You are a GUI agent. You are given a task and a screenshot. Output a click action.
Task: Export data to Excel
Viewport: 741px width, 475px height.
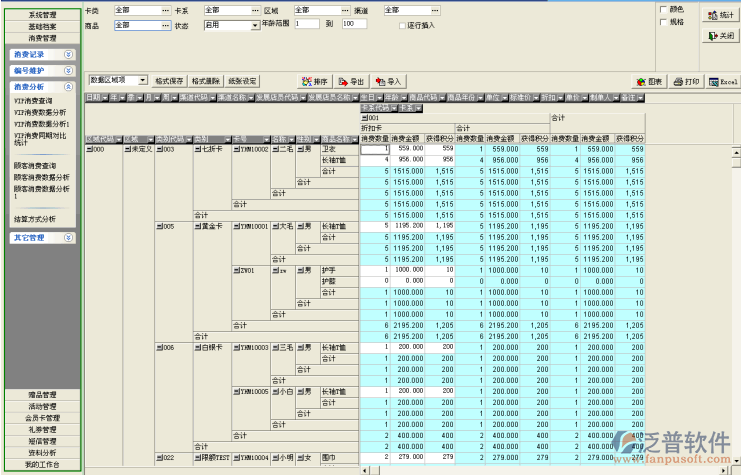point(722,81)
